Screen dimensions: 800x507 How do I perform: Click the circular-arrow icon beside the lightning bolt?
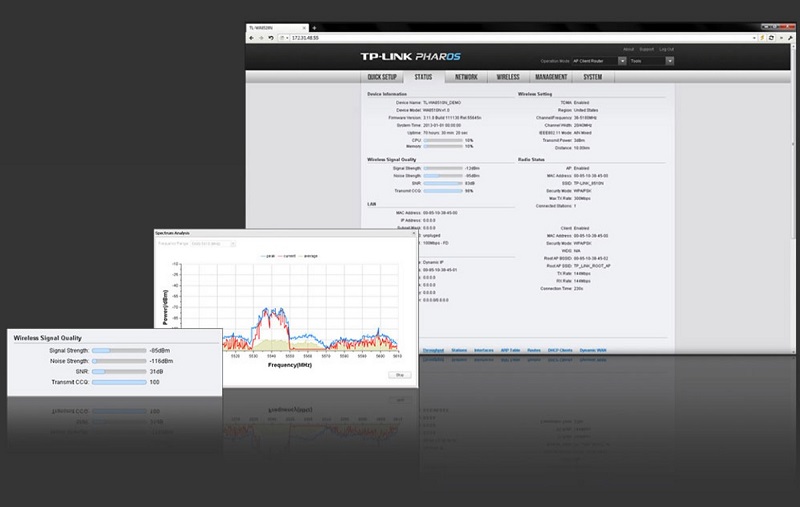pyautogui.click(x=771, y=38)
